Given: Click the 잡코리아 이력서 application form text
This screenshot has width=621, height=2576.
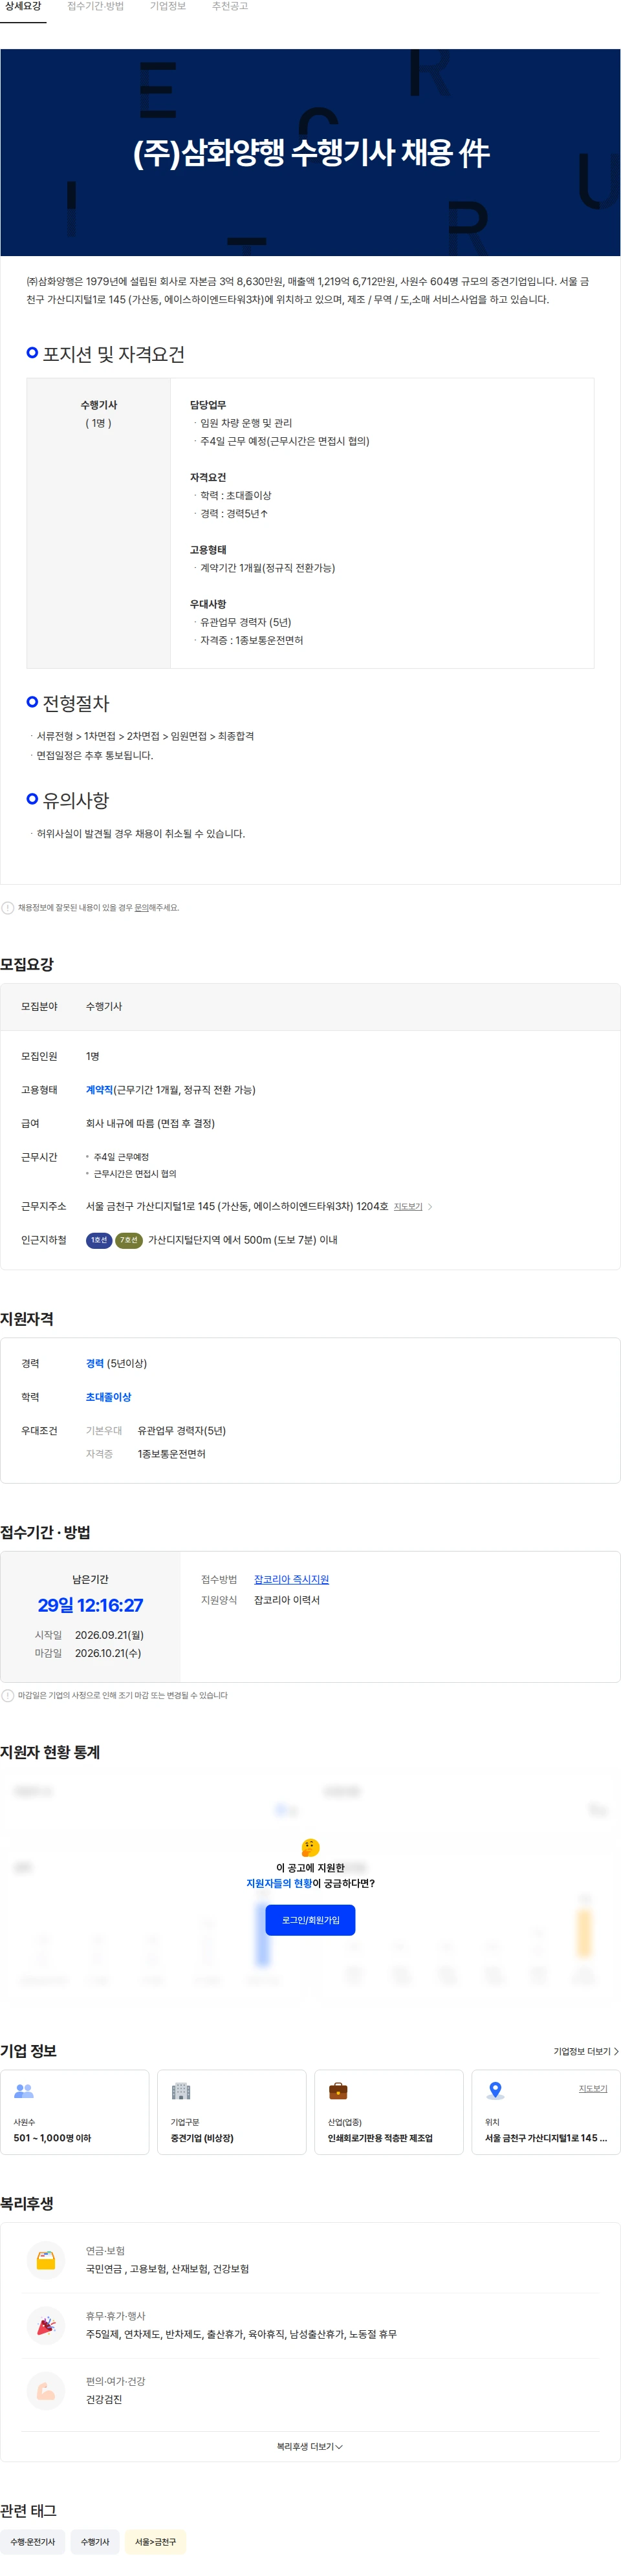Looking at the screenshot, I should [287, 1601].
